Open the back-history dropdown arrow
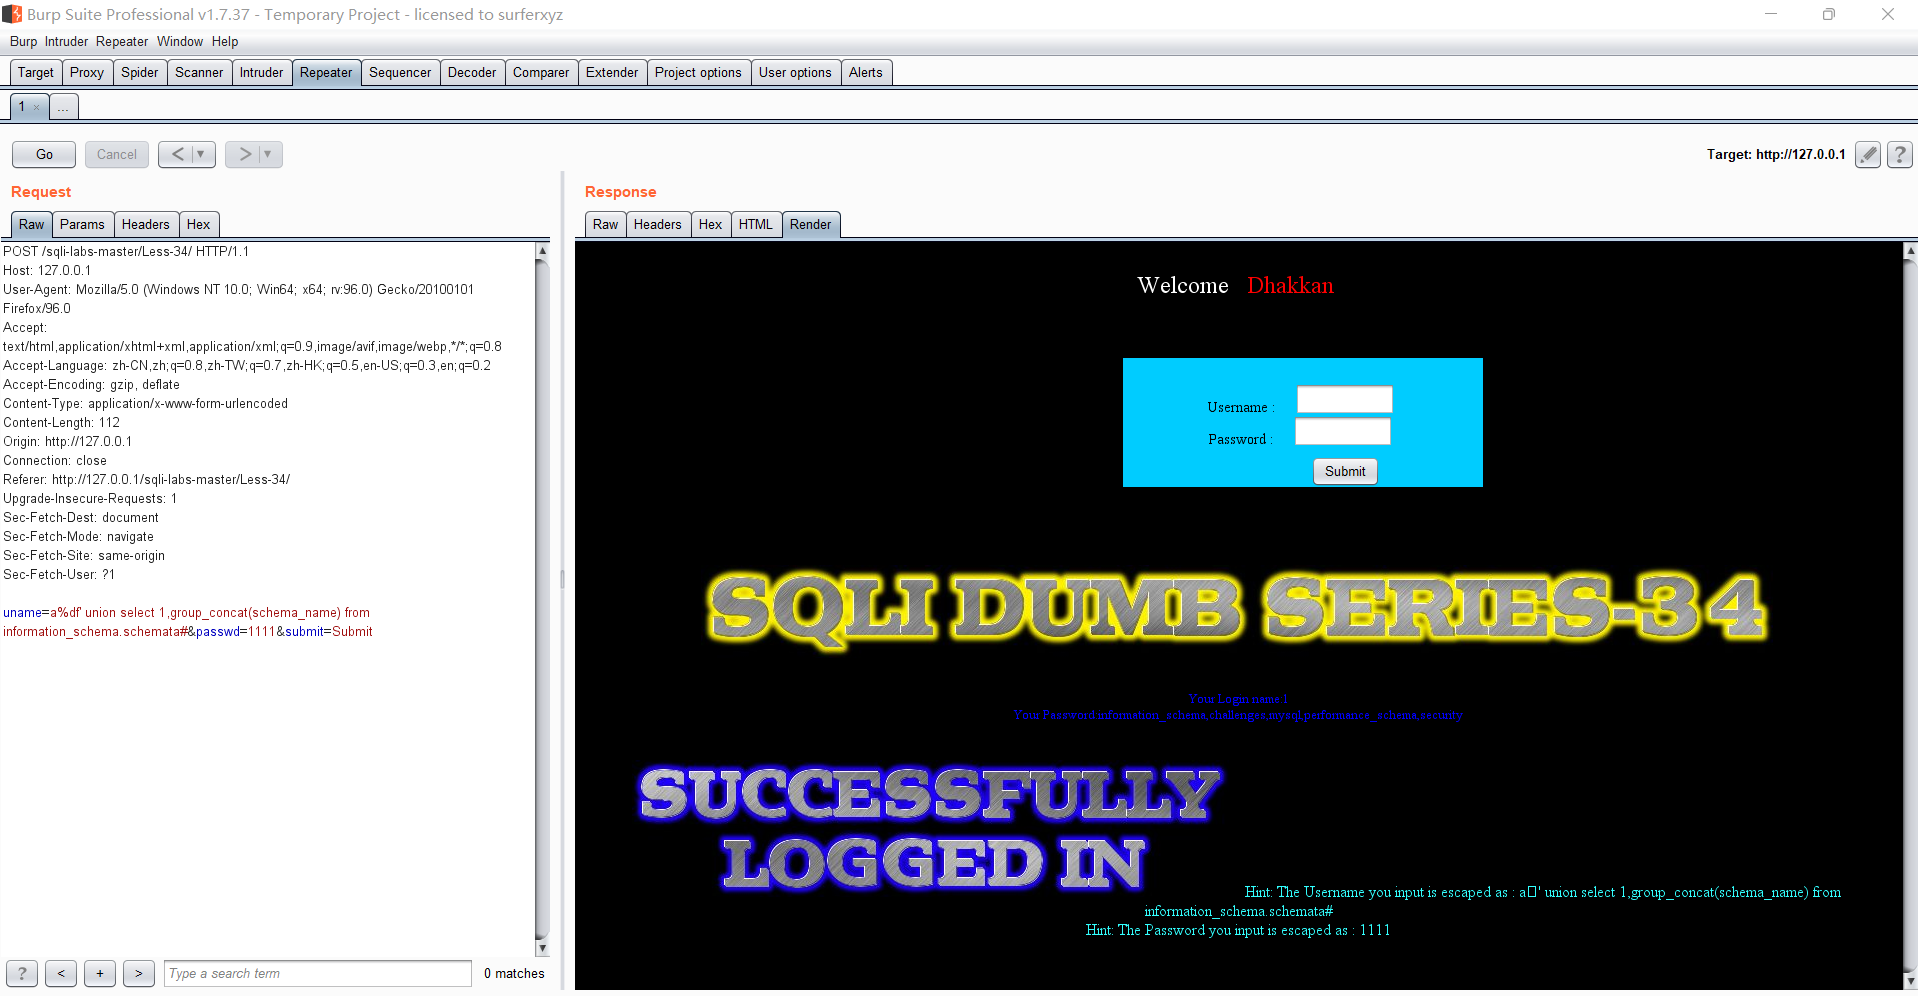This screenshot has height=996, width=1918. 202,154
